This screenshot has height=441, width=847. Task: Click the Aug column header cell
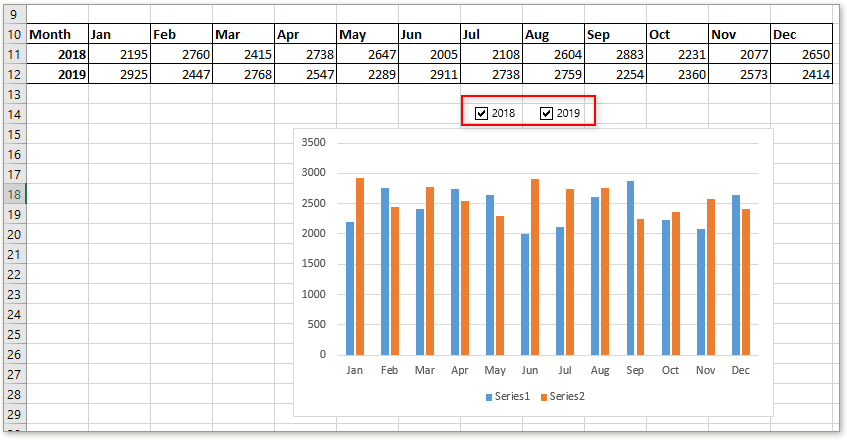coord(553,35)
